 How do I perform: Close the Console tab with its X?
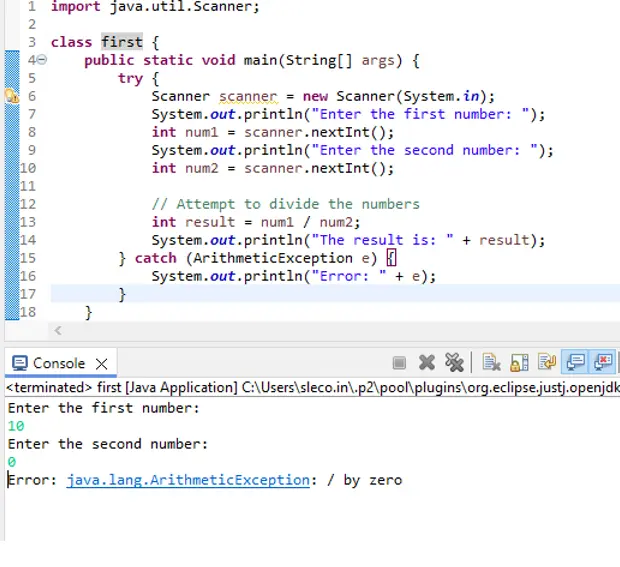click(102, 364)
